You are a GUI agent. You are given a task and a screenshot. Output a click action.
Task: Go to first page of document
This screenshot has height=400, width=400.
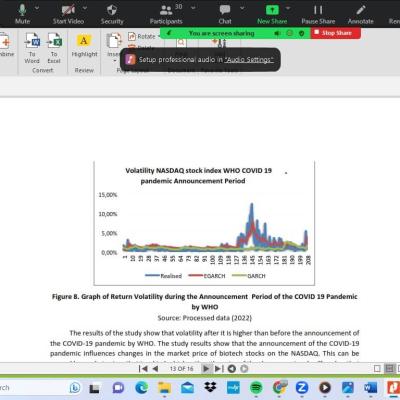click(x=143, y=368)
